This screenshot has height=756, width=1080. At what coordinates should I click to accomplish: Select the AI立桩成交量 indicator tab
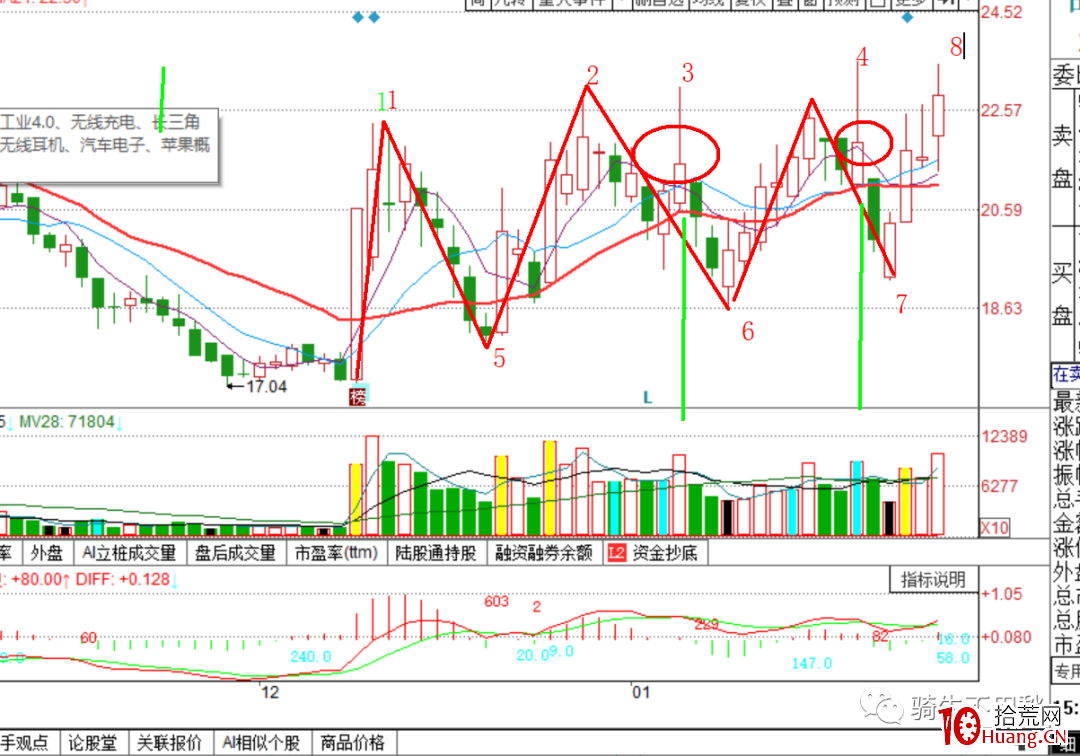click(129, 553)
